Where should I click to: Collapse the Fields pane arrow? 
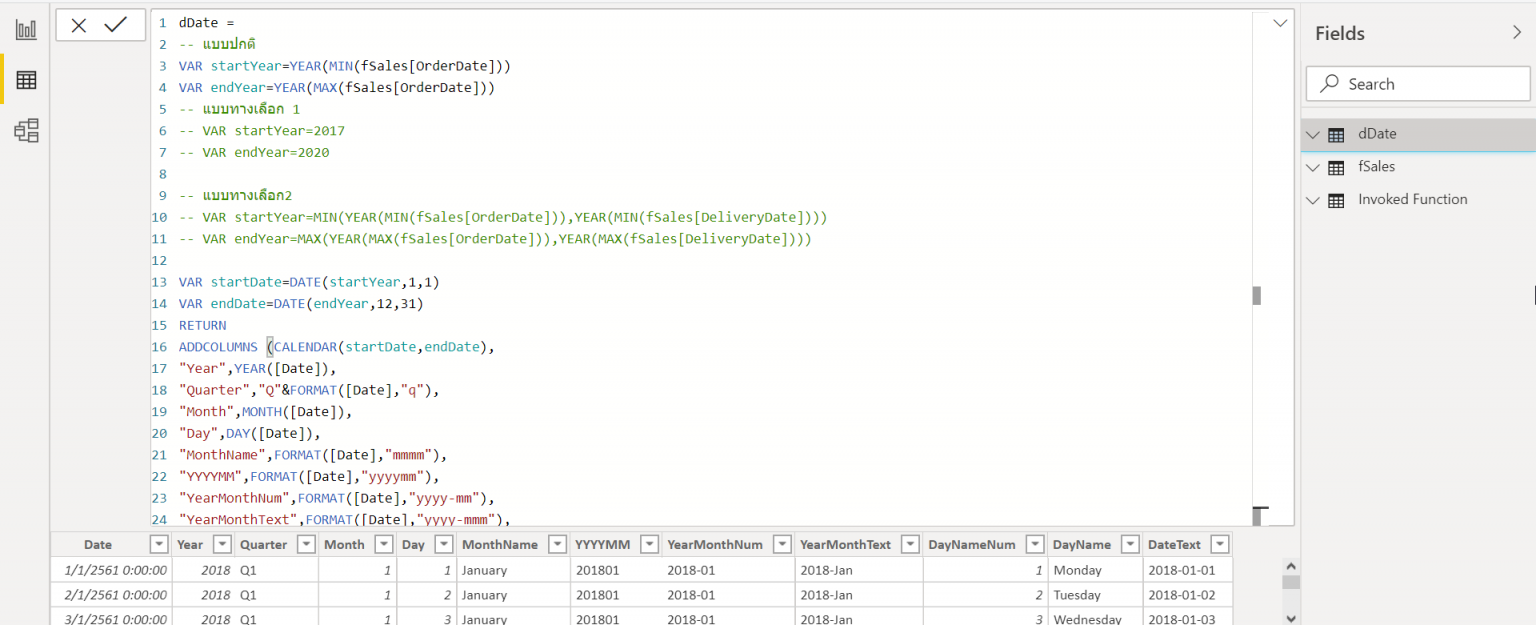(x=1517, y=33)
